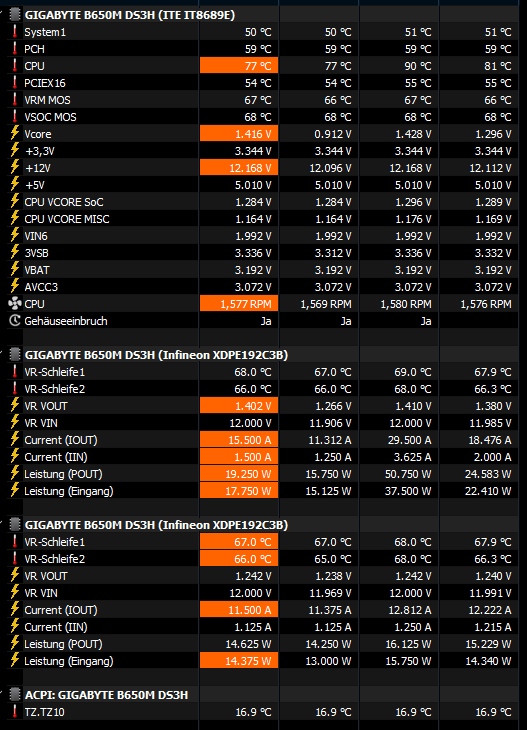Click the CPU average value 81 °C
This screenshot has height=730, width=527.
[x=498, y=66]
